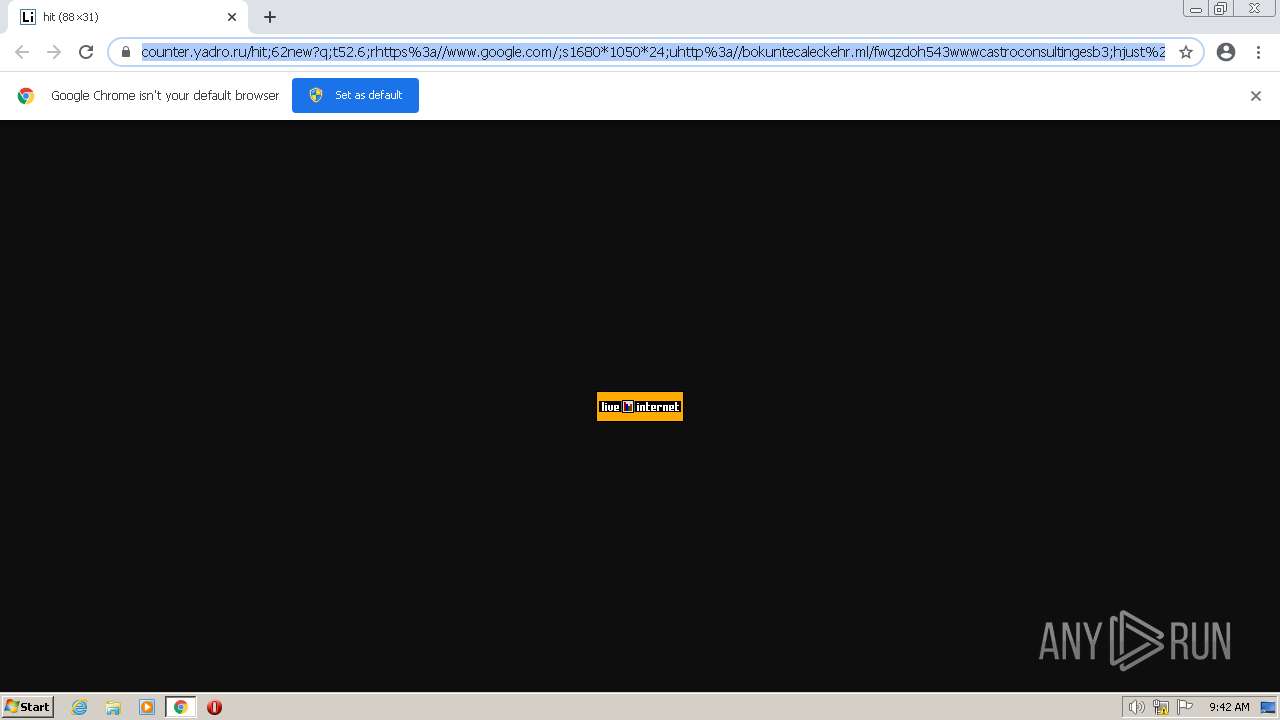Click the volume speaker tray icon
The image size is (1280, 720).
pos(1136,707)
